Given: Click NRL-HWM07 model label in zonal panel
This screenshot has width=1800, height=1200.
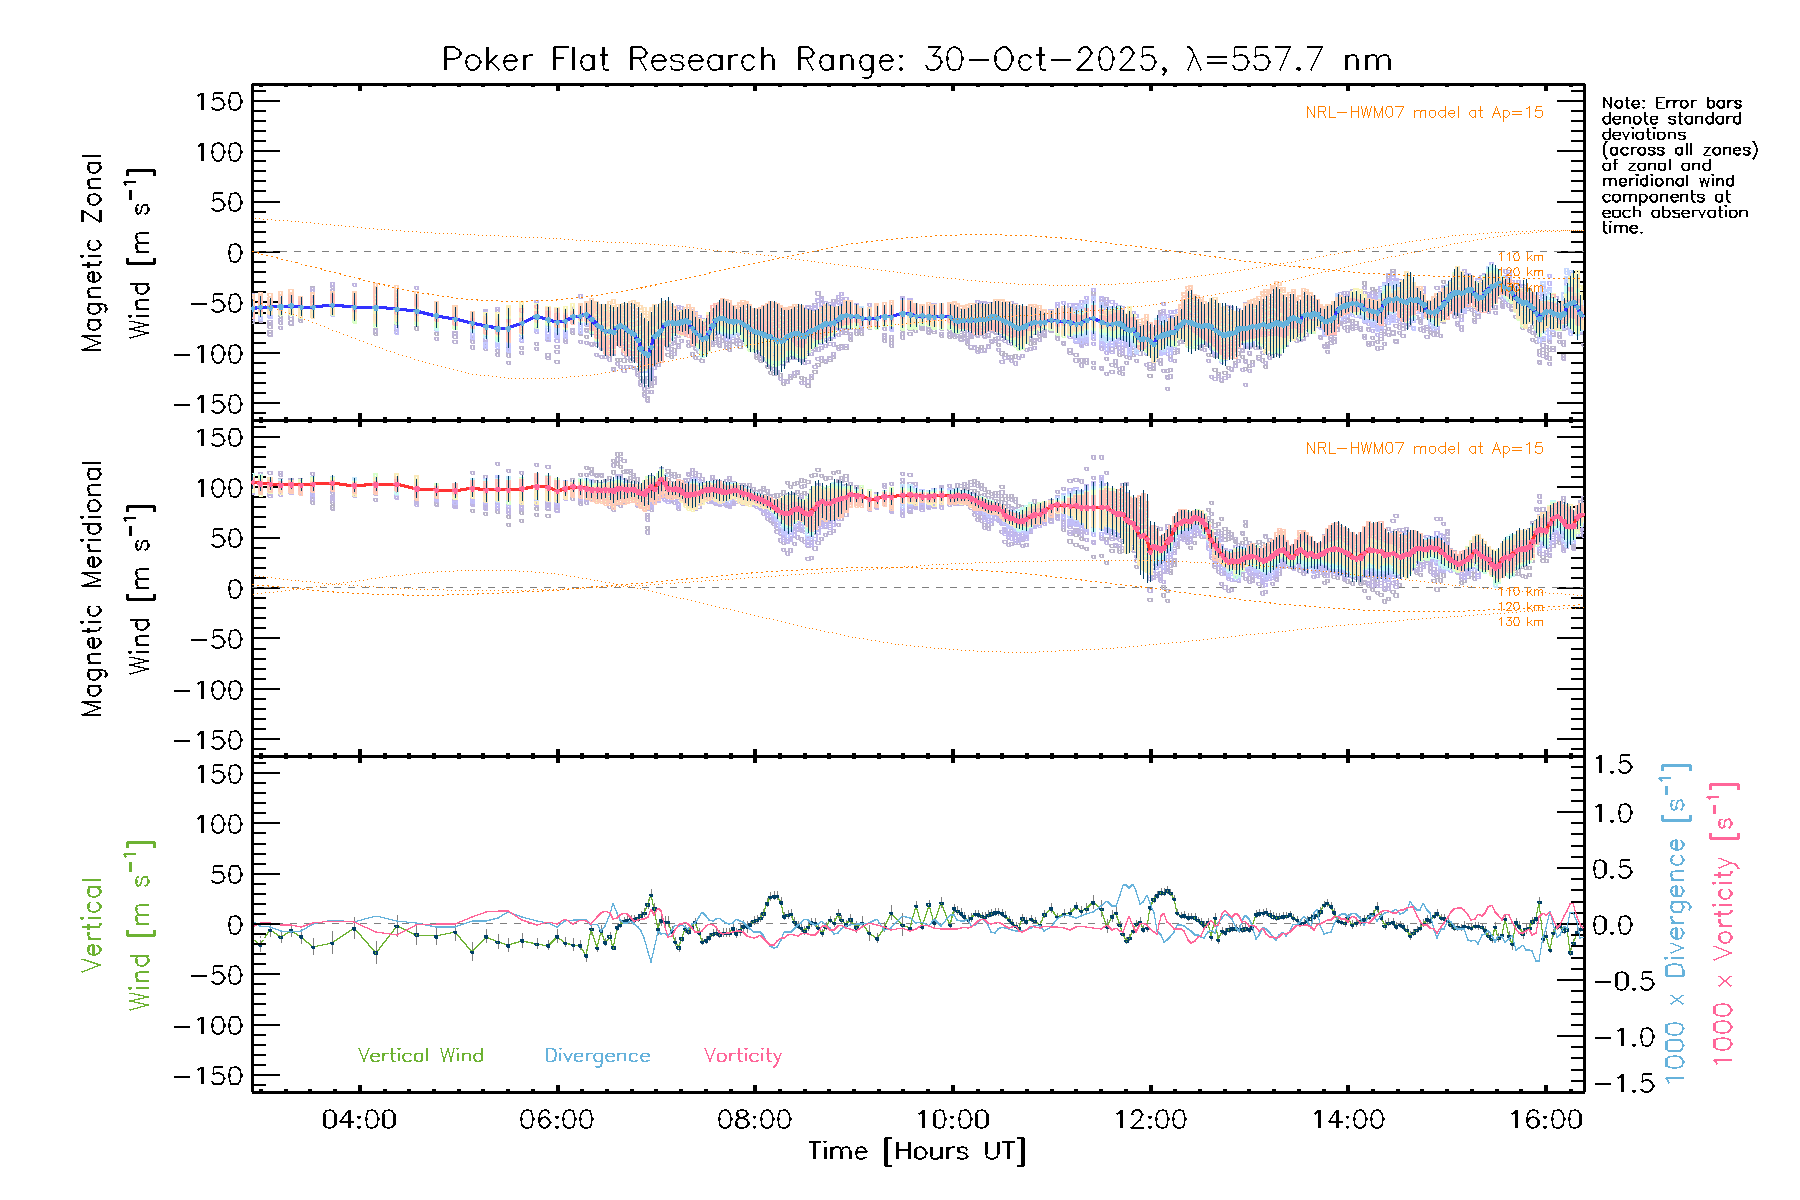Looking at the screenshot, I should (1424, 113).
